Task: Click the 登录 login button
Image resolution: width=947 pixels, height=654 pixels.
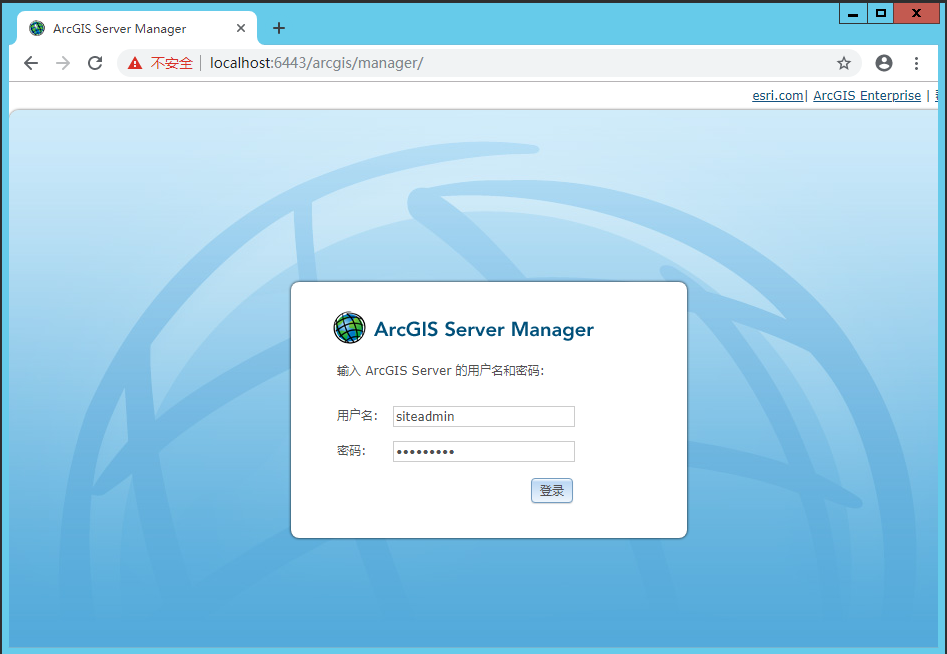Action: coord(551,490)
